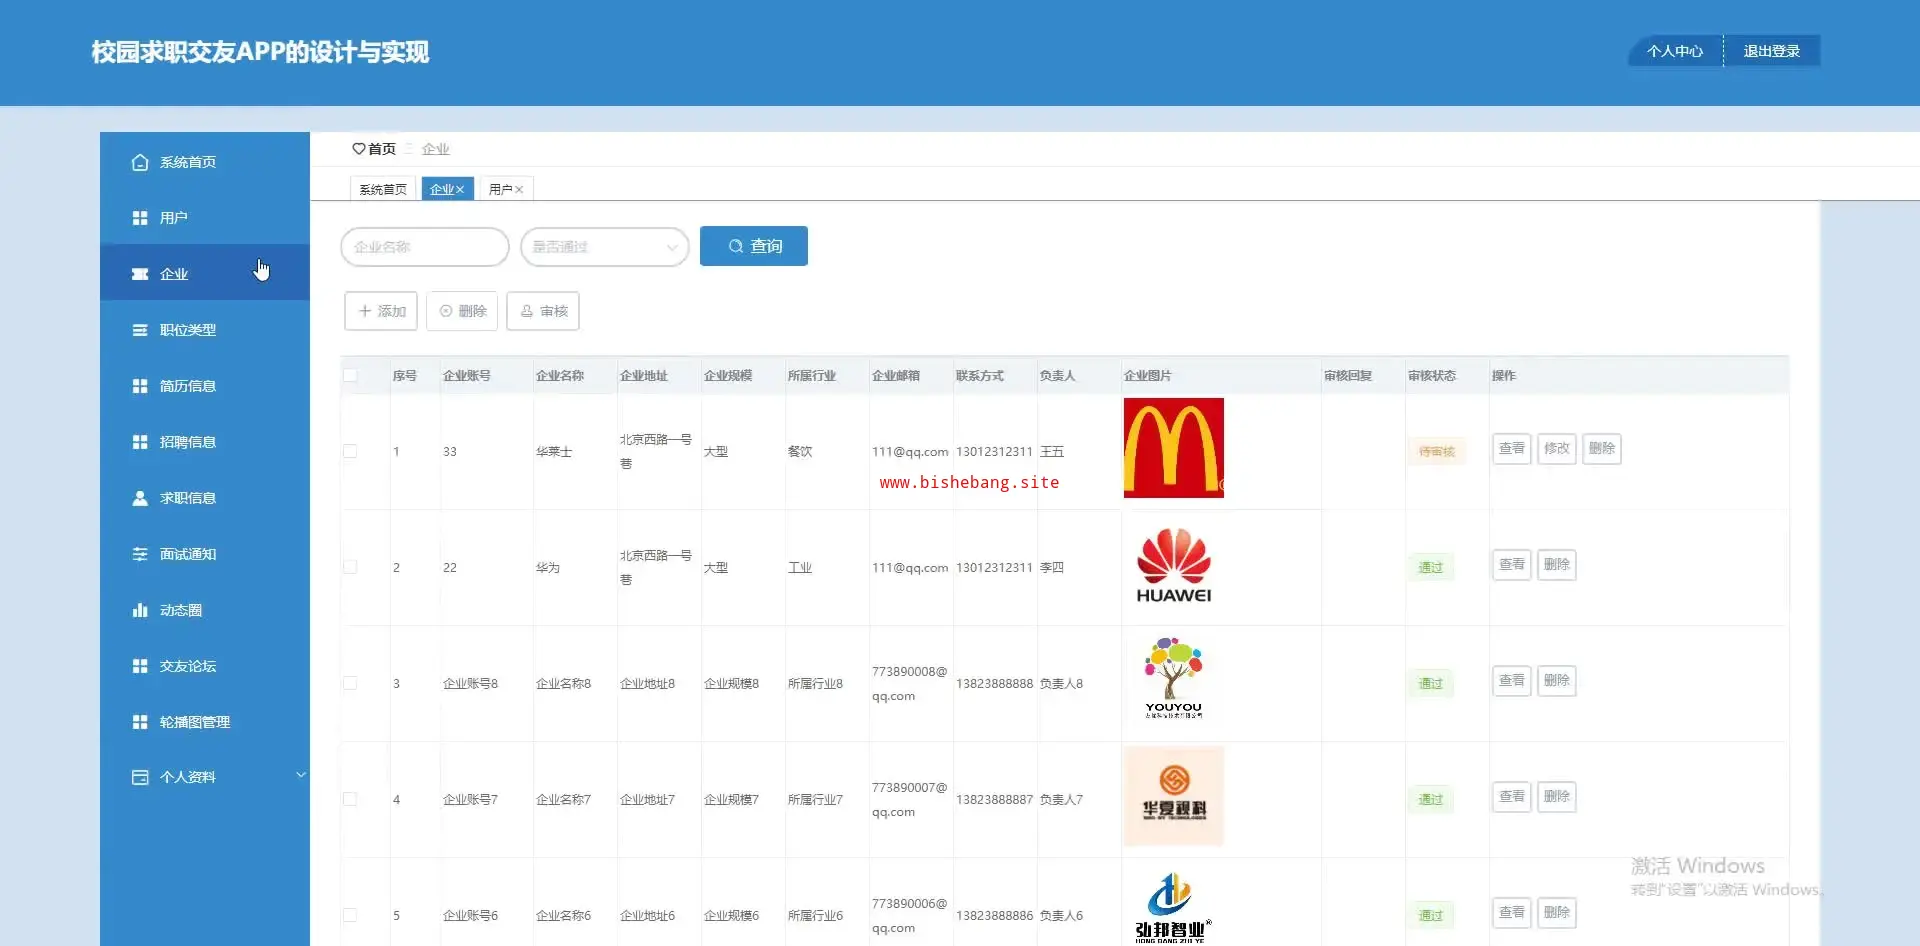Select all rows with the header checkbox
Image resolution: width=1920 pixels, height=946 pixels.
350,376
